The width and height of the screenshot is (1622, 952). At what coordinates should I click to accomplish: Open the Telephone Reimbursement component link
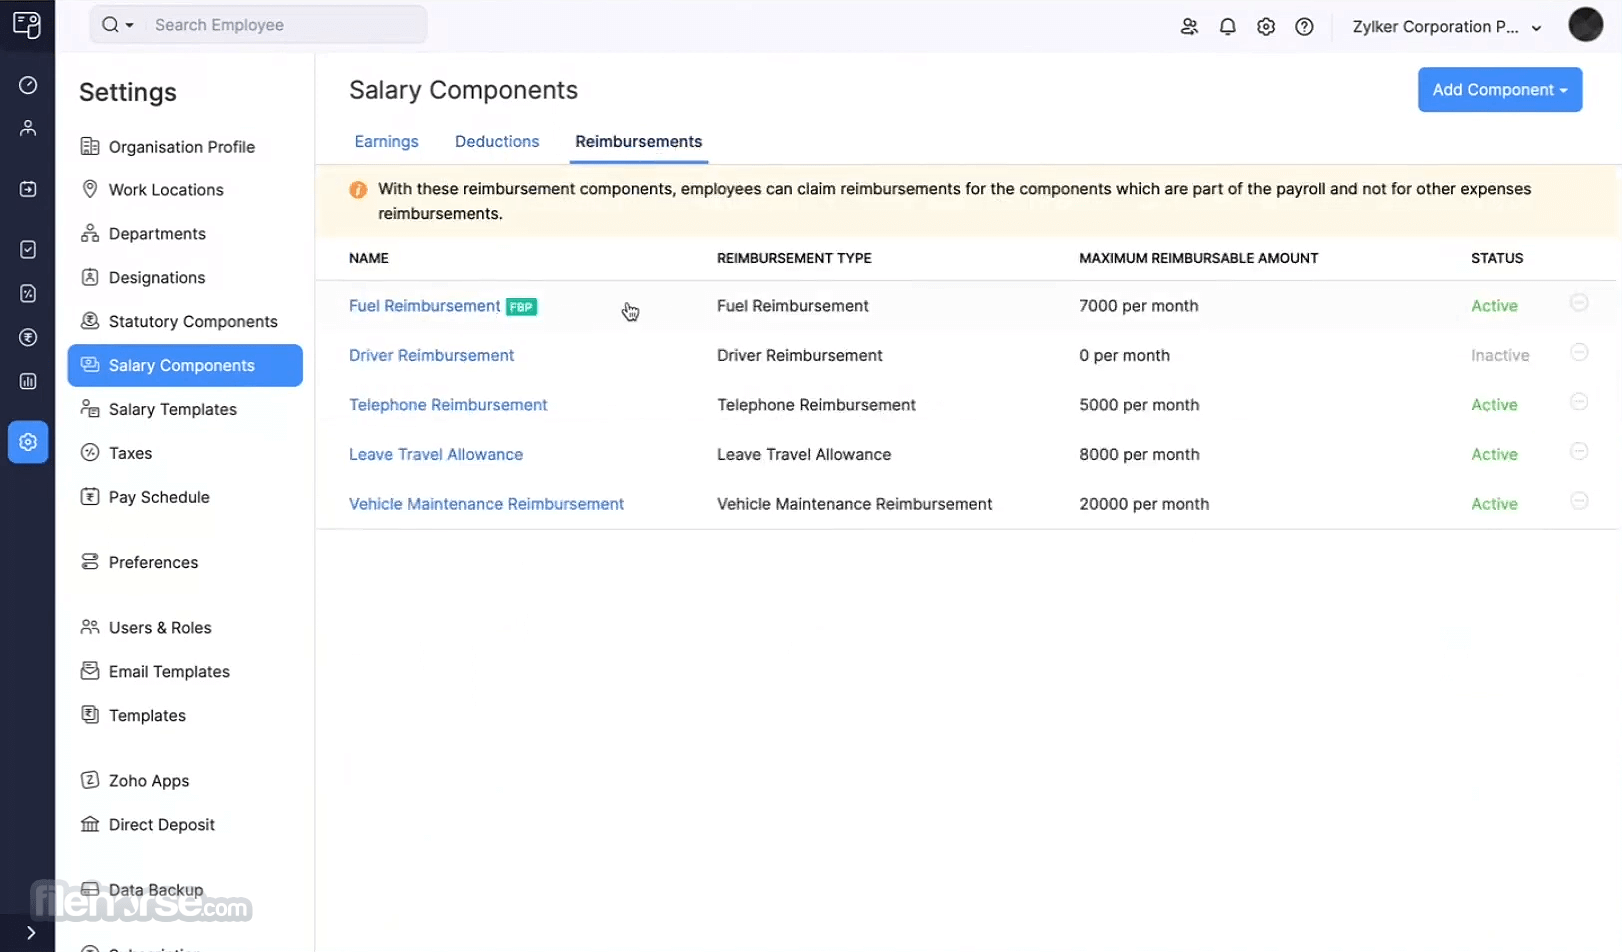click(448, 405)
